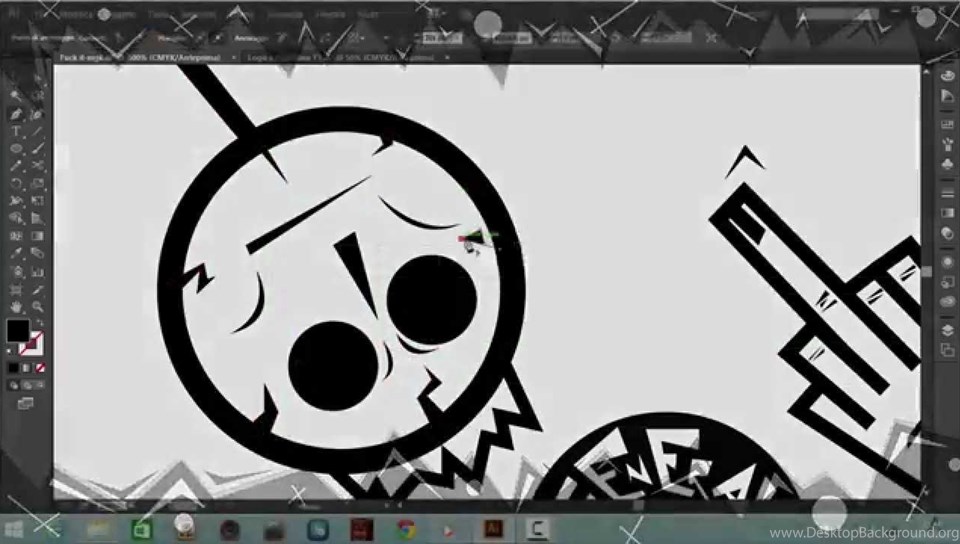Select the Paintbrush tool

tap(38, 149)
